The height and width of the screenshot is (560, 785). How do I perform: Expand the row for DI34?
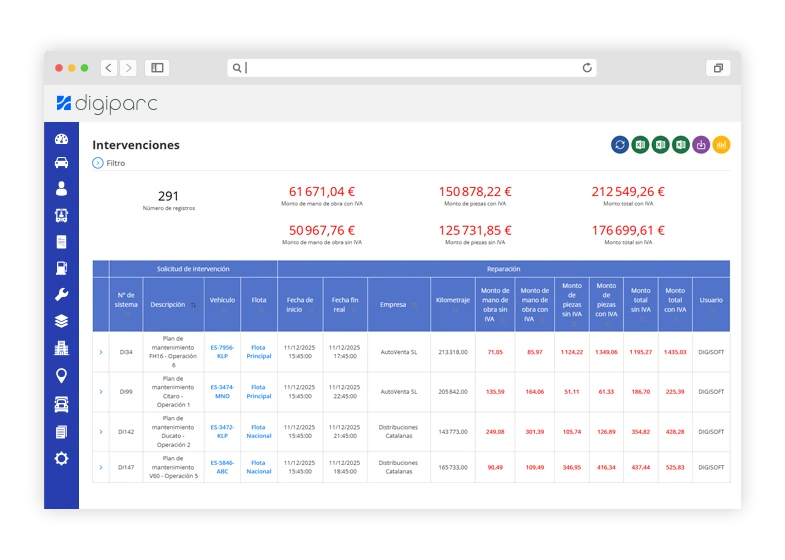[101, 352]
